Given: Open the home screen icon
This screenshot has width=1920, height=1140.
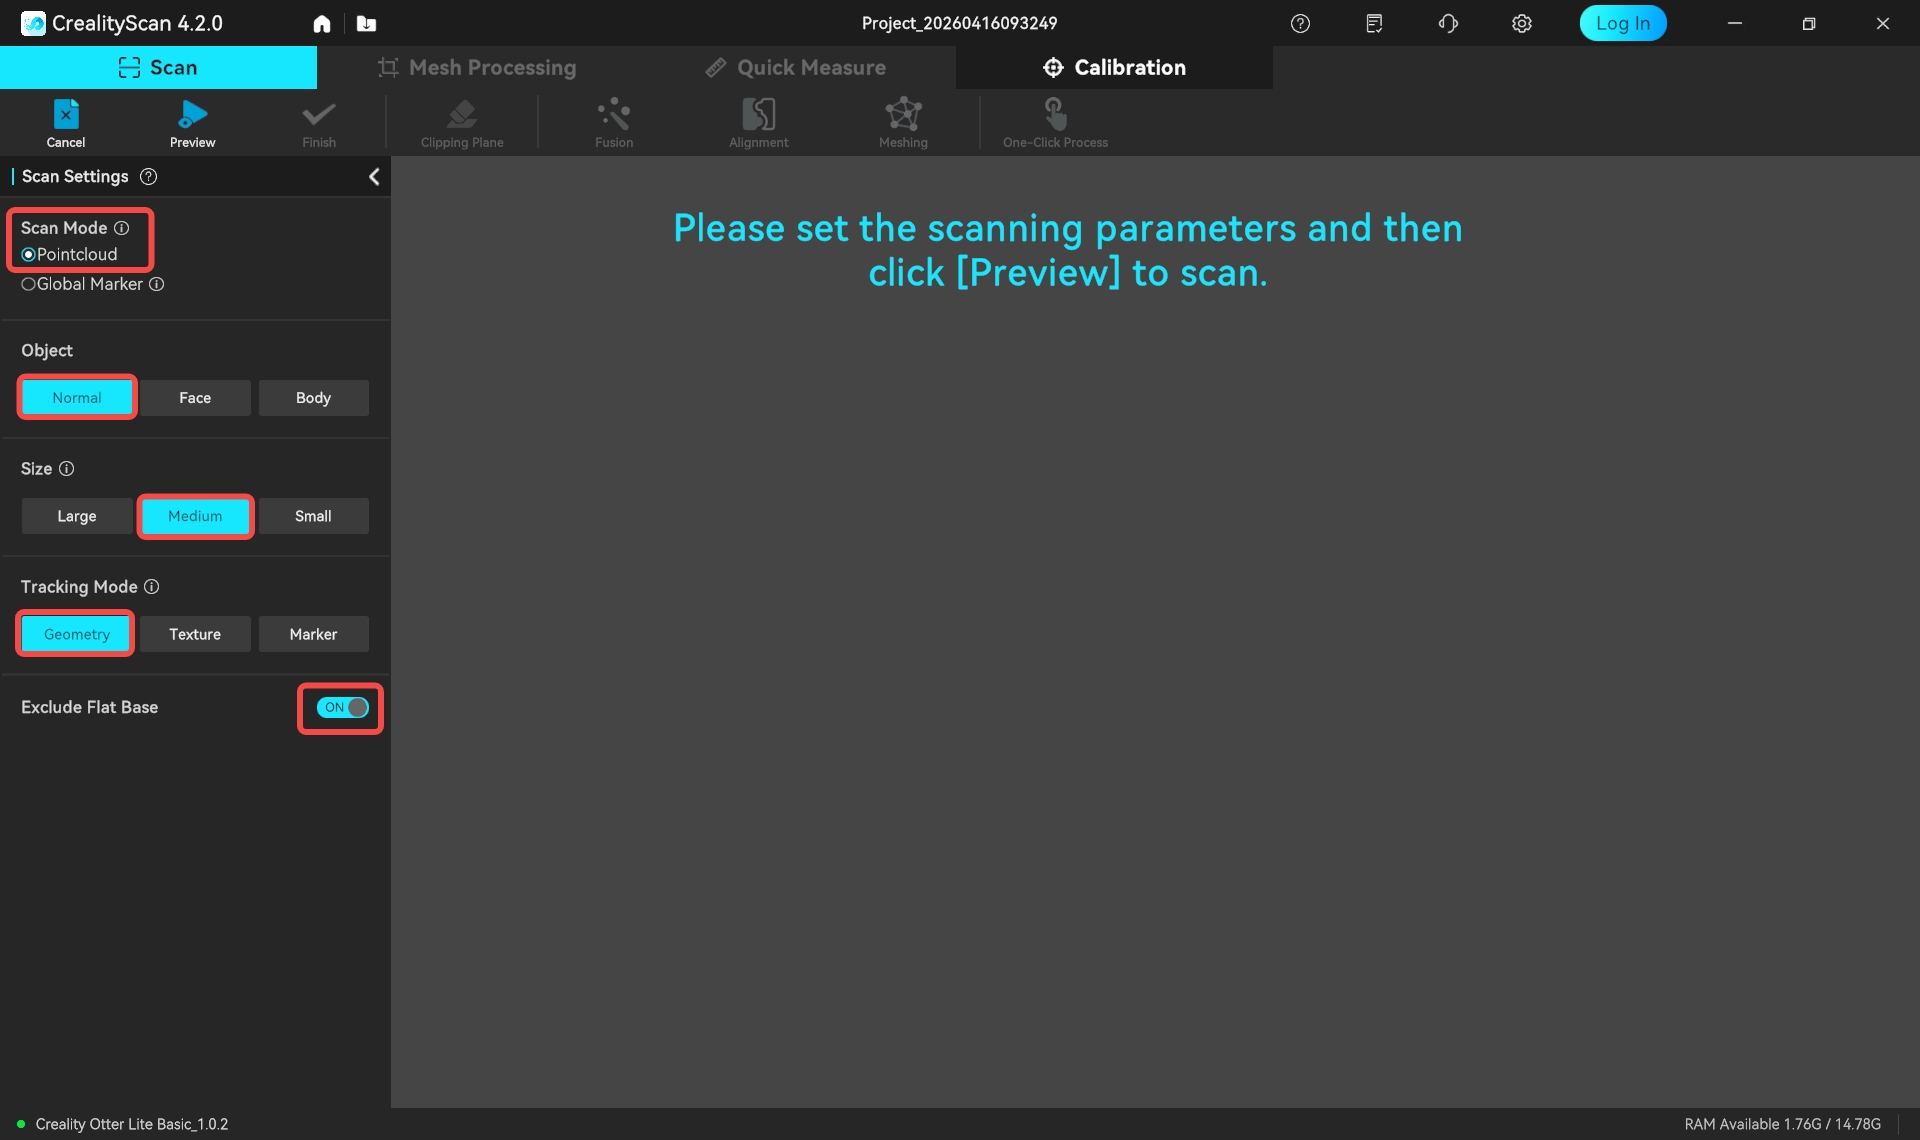Looking at the screenshot, I should pos(321,23).
